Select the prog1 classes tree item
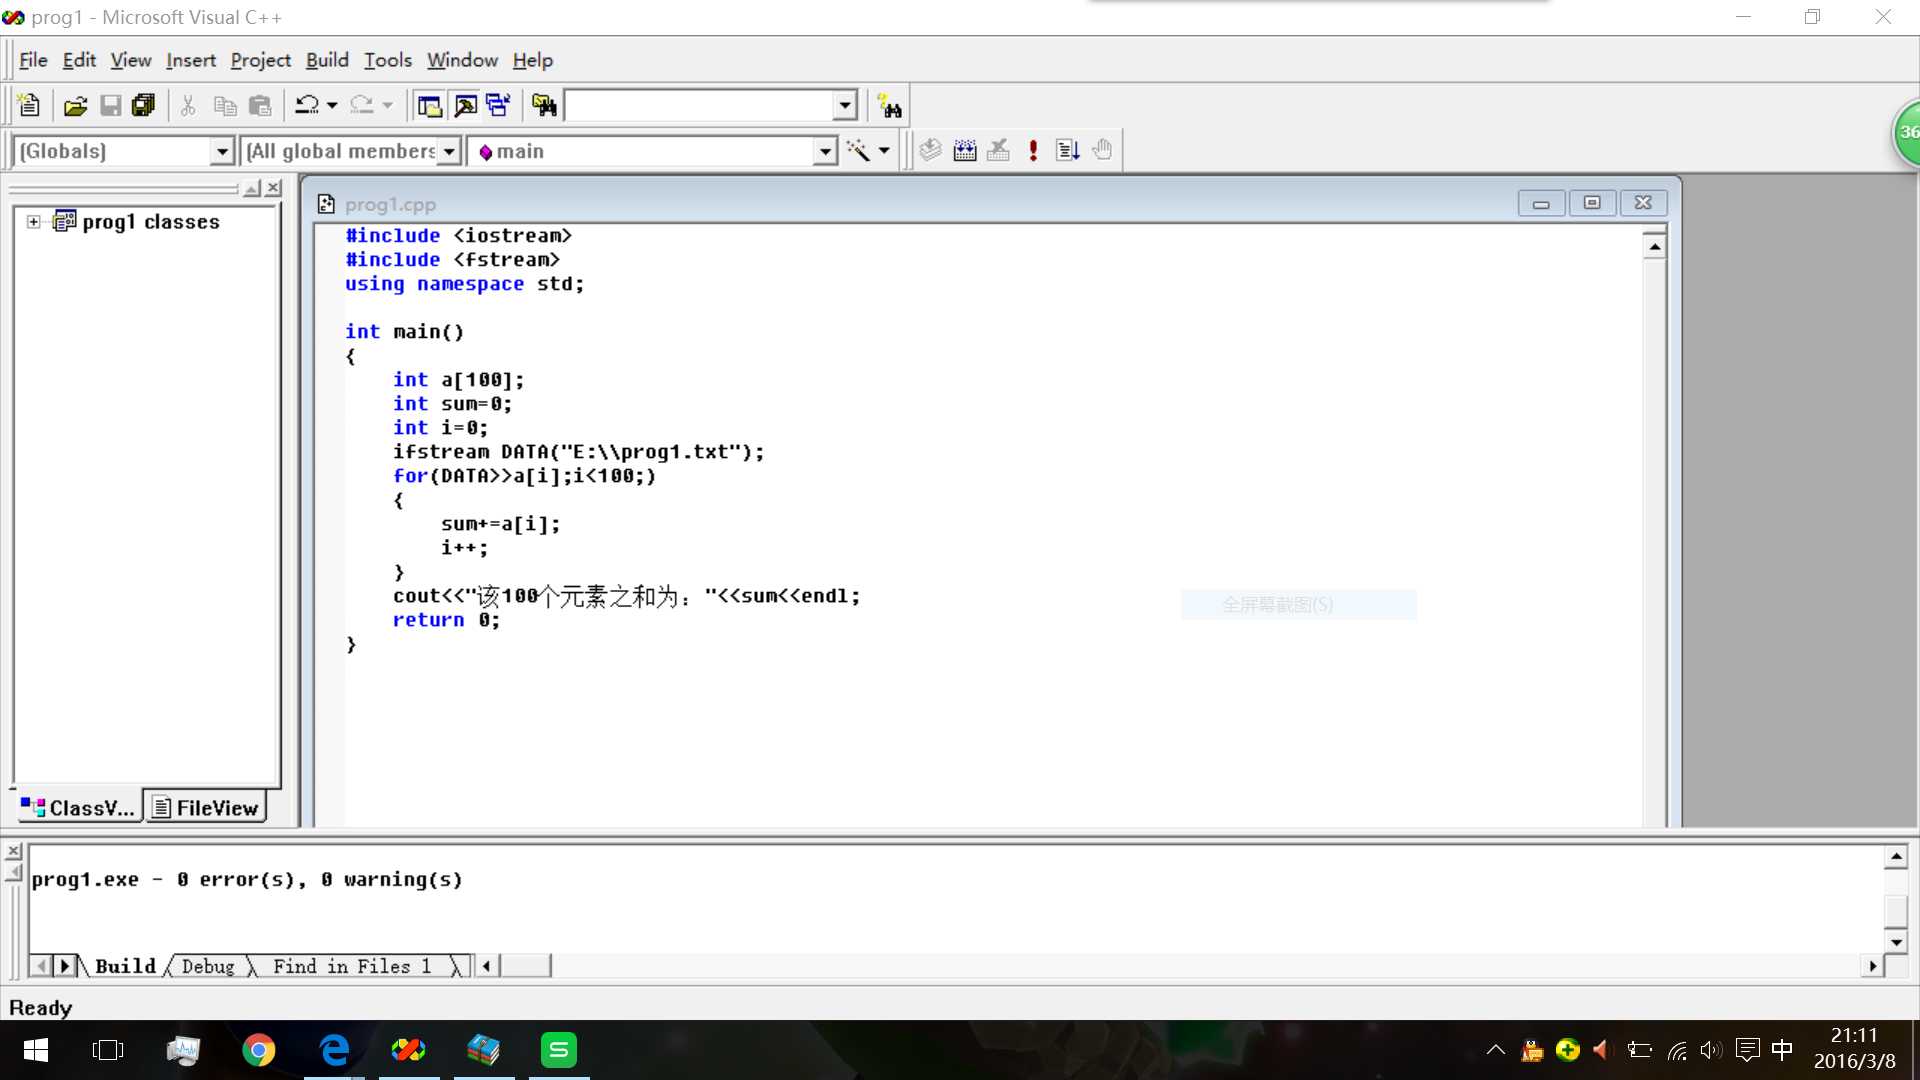Viewport: 1920px width, 1080px height. 151,221
